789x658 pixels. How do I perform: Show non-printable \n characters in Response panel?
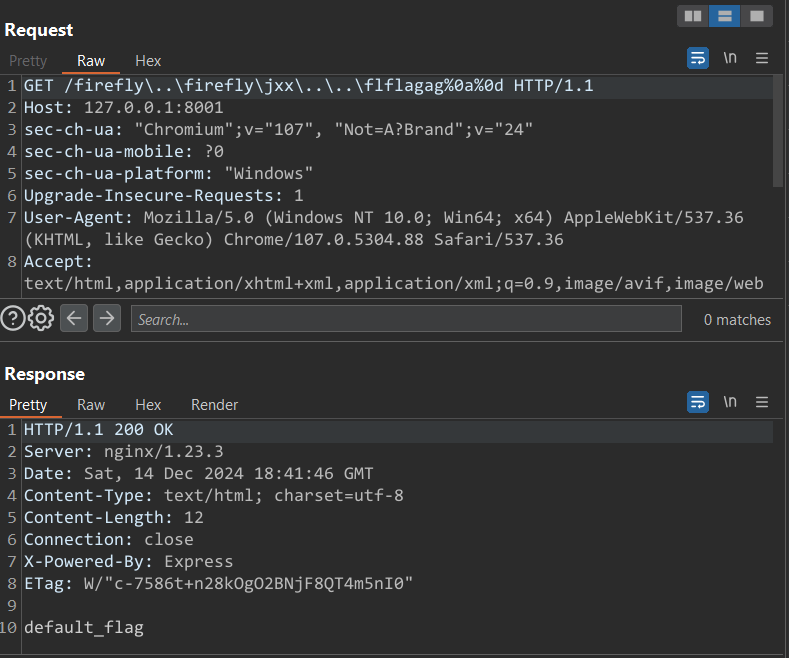[730, 402]
